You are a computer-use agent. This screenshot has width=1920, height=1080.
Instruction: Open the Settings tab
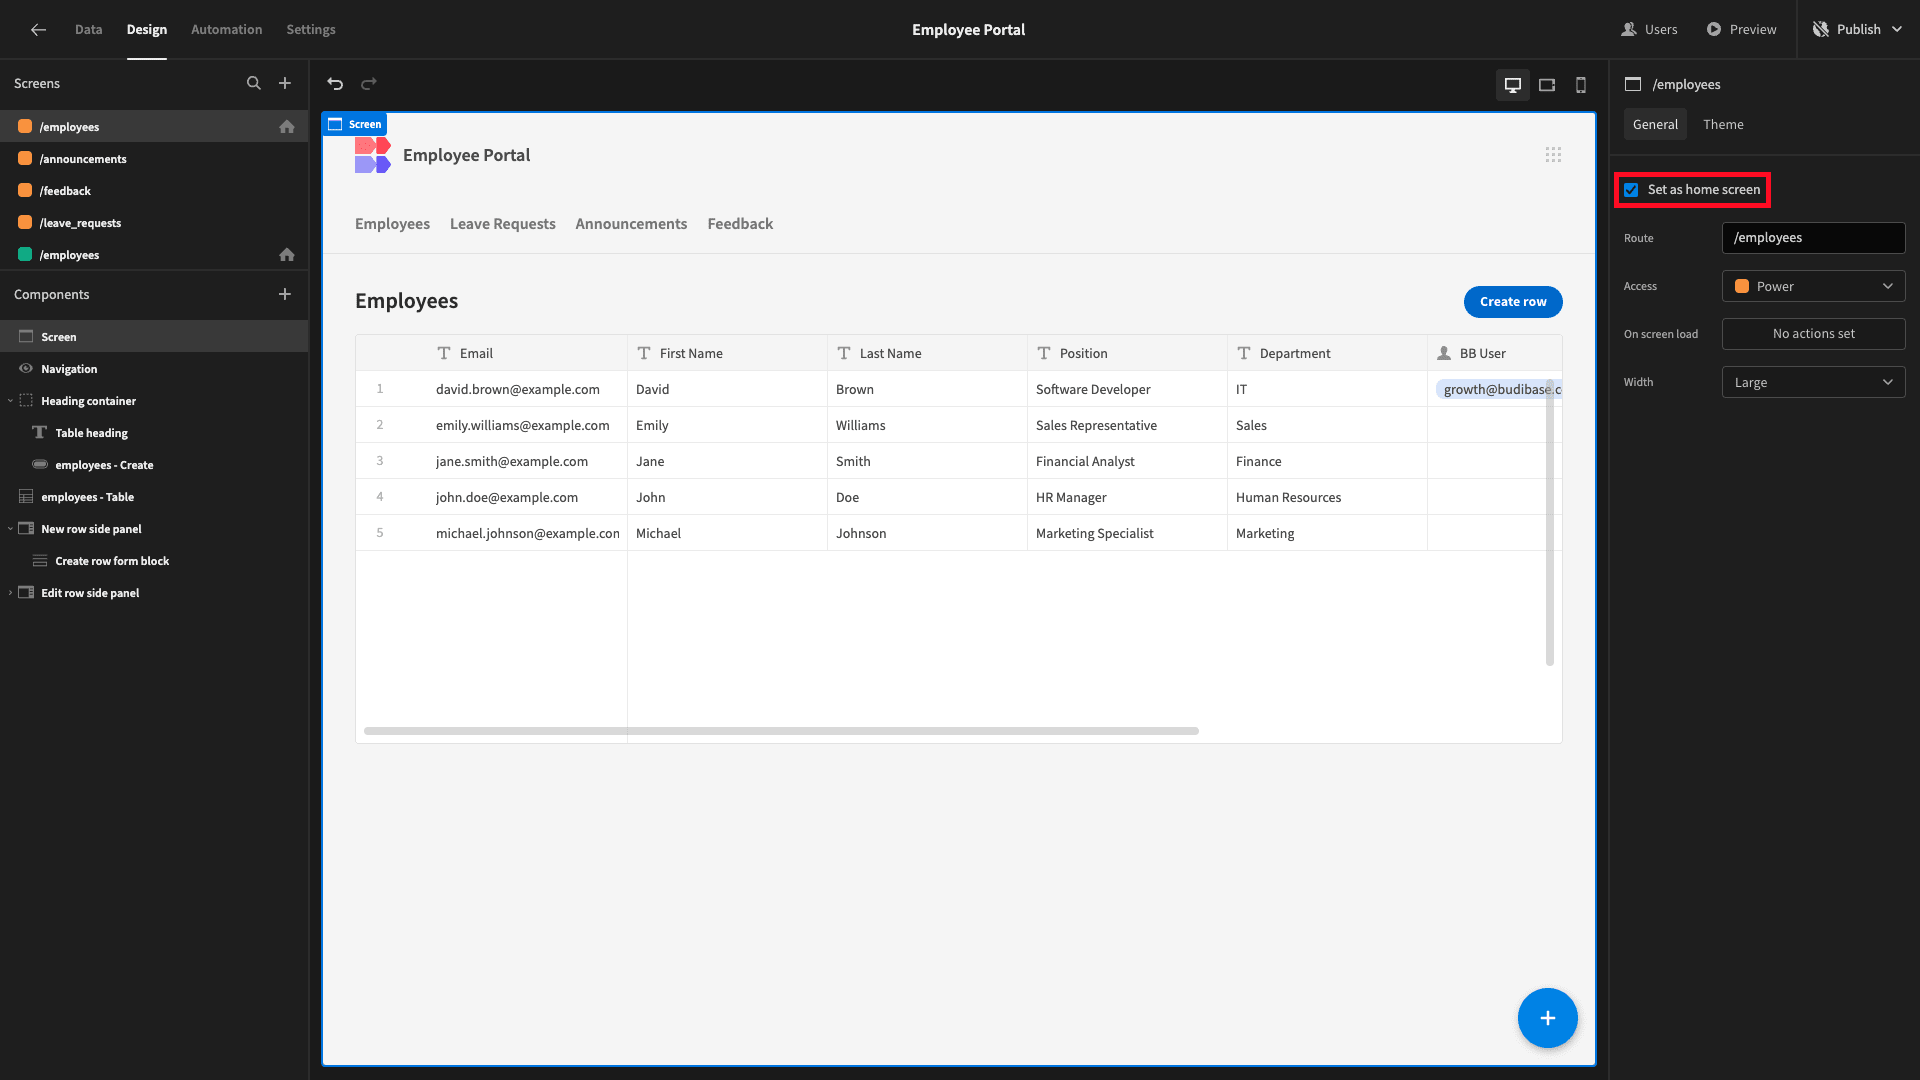311,29
